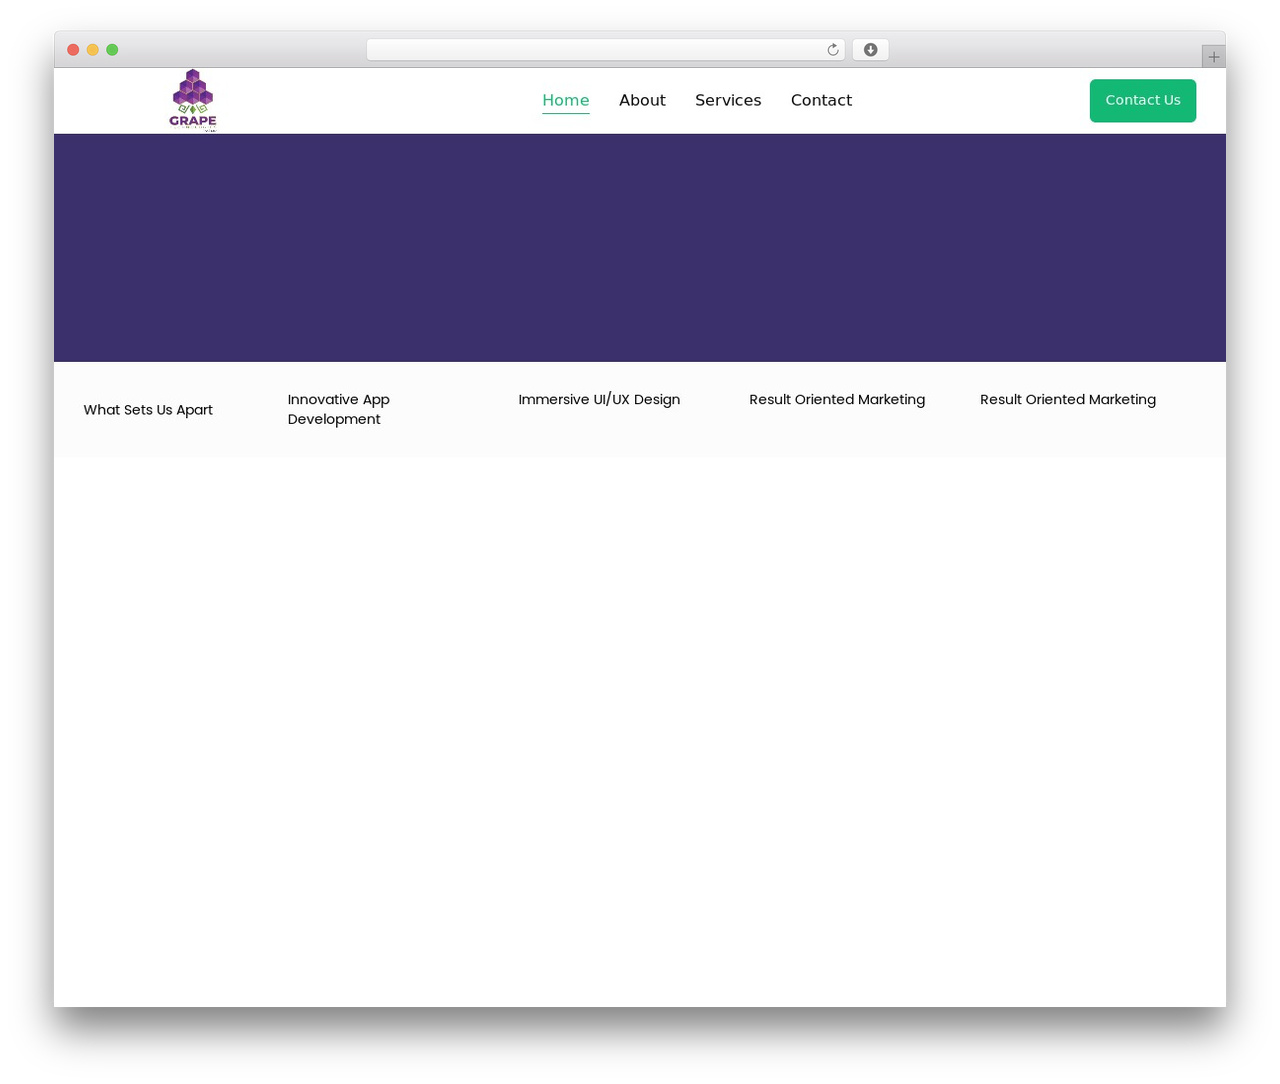This screenshot has width=1280, height=1084.
Task: Open the About page from navigation
Action: pos(642,100)
